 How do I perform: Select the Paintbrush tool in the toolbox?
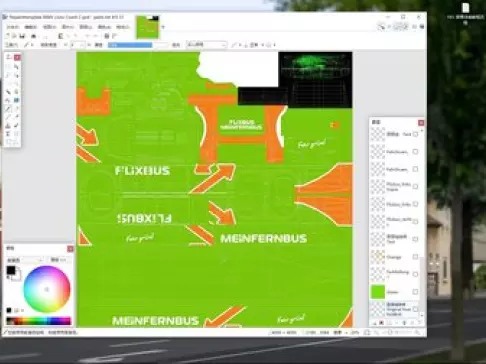click(x=8, y=109)
